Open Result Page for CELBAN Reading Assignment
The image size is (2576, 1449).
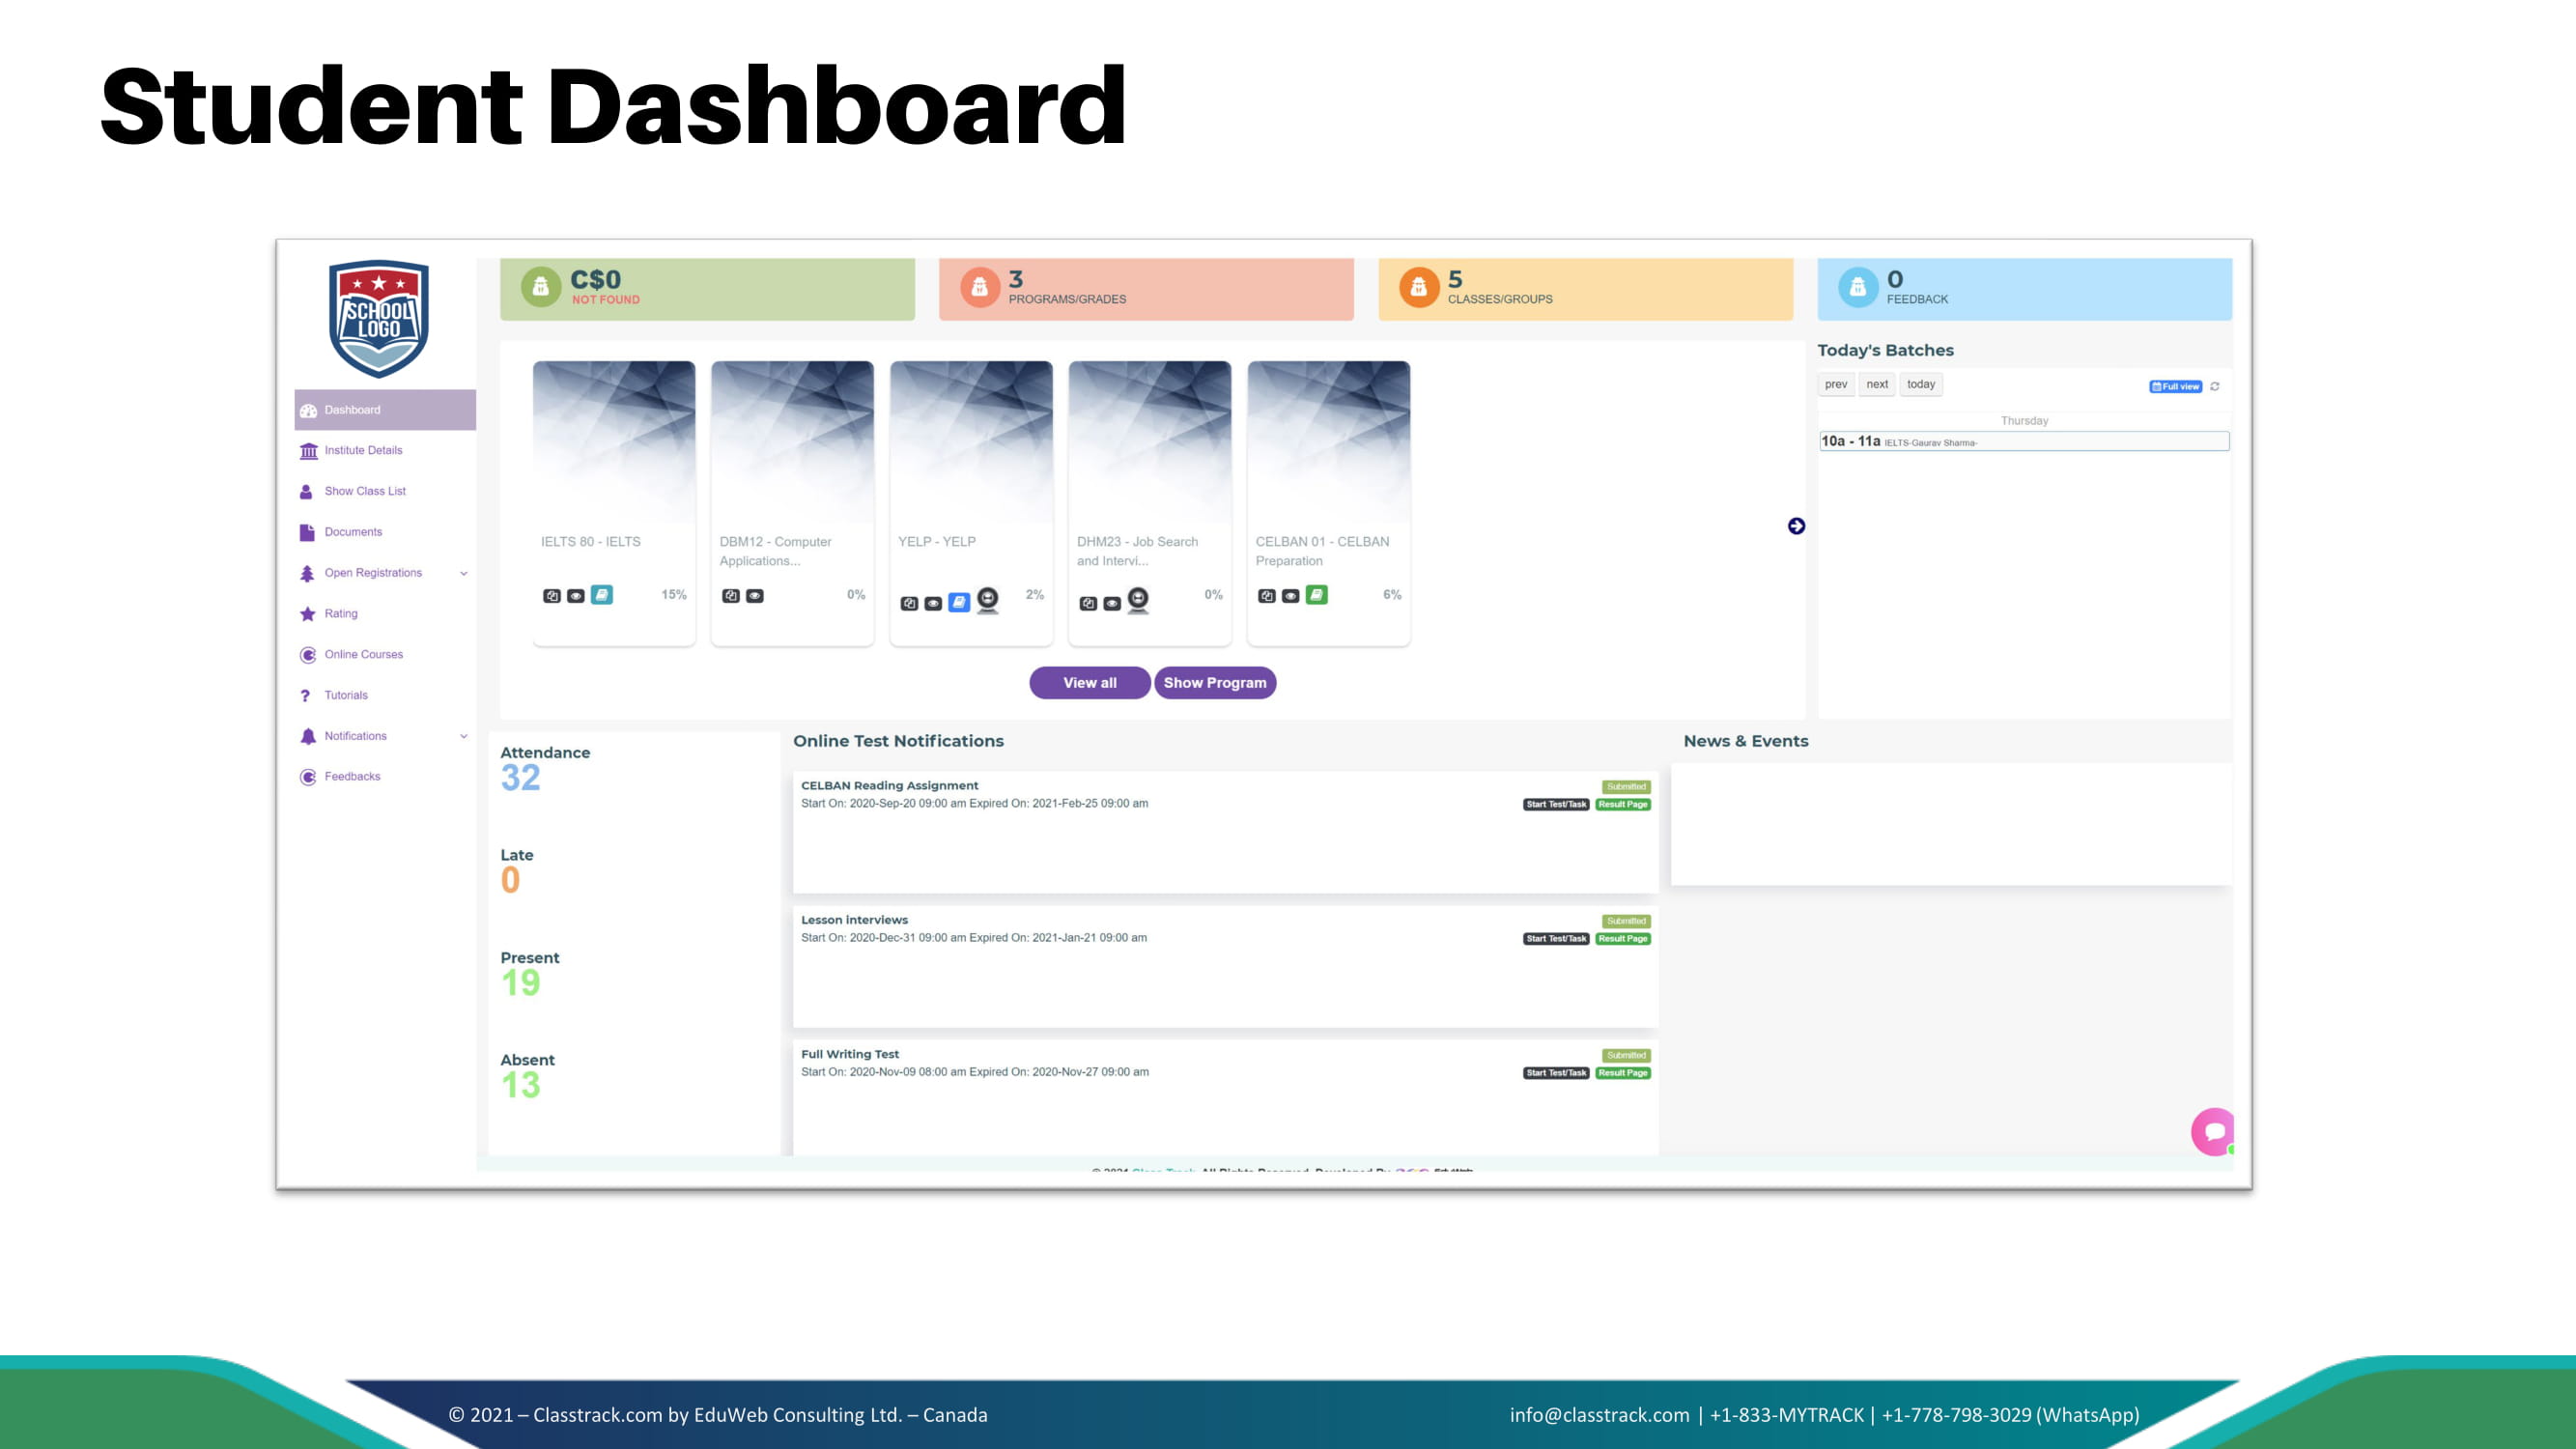(1622, 804)
